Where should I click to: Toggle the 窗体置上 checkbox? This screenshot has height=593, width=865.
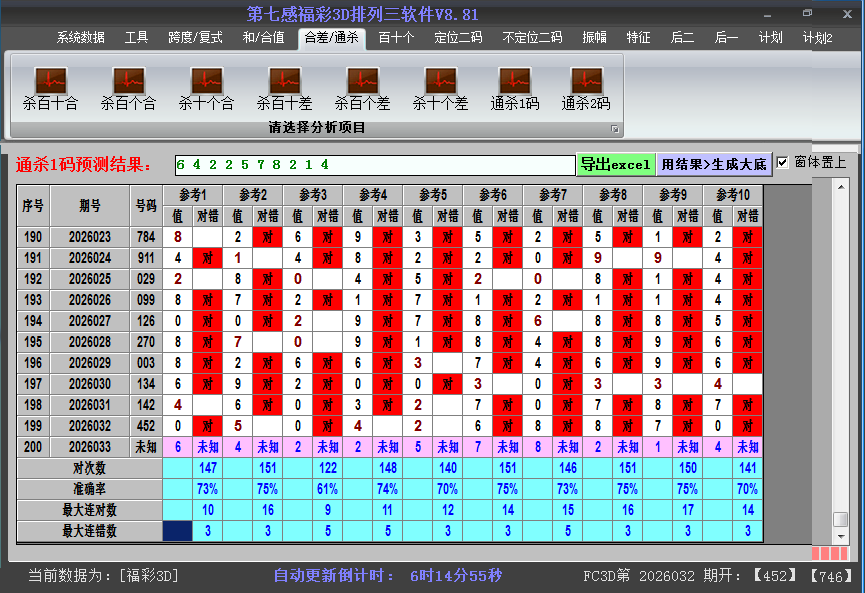[x=783, y=162]
